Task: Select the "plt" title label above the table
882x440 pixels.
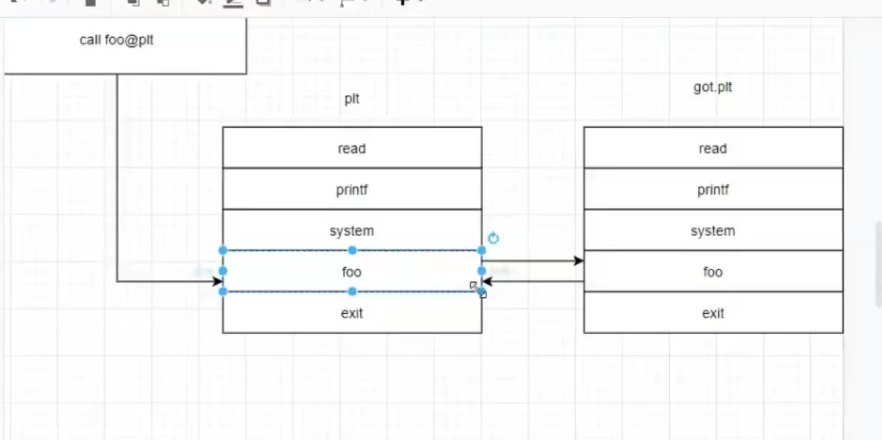Action: [351, 99]
